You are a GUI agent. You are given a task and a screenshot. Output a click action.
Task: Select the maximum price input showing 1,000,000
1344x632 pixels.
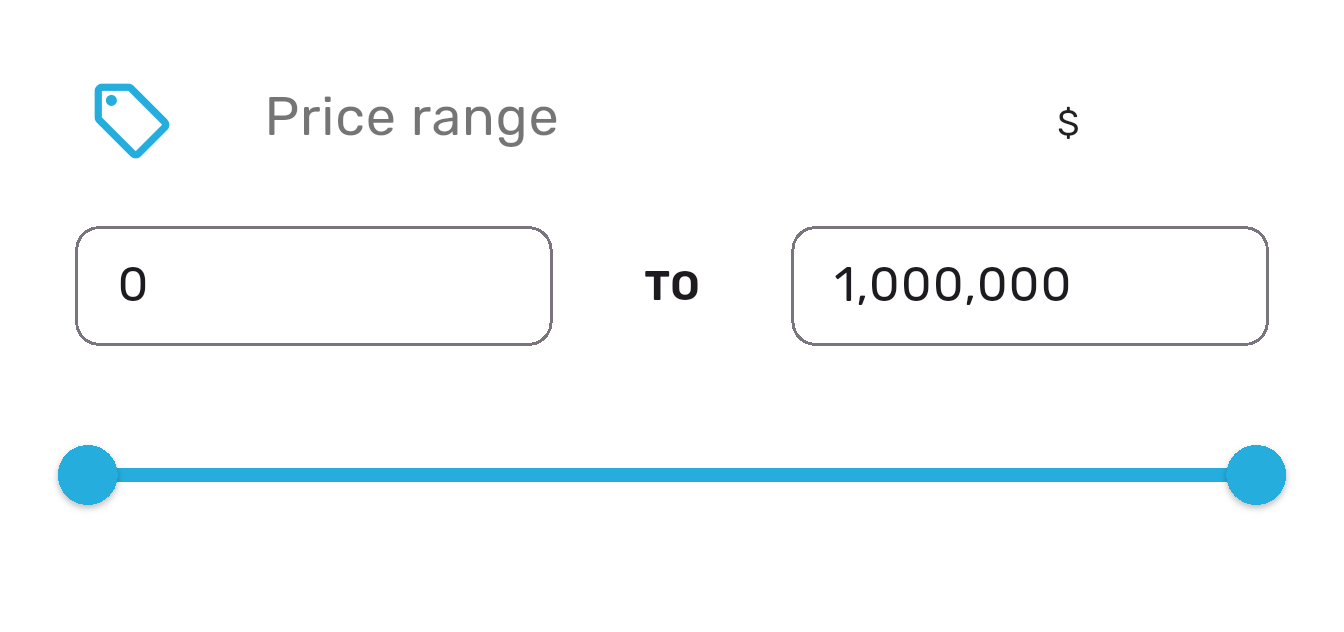point(1030,285)
